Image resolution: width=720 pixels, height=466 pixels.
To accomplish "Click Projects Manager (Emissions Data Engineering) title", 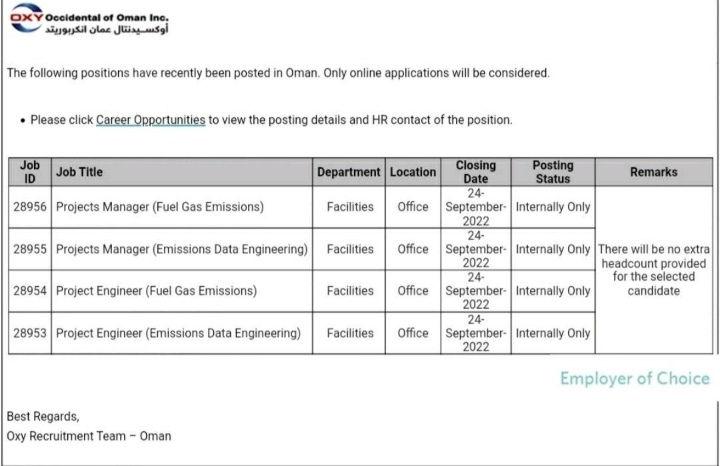I will [181, 249].
